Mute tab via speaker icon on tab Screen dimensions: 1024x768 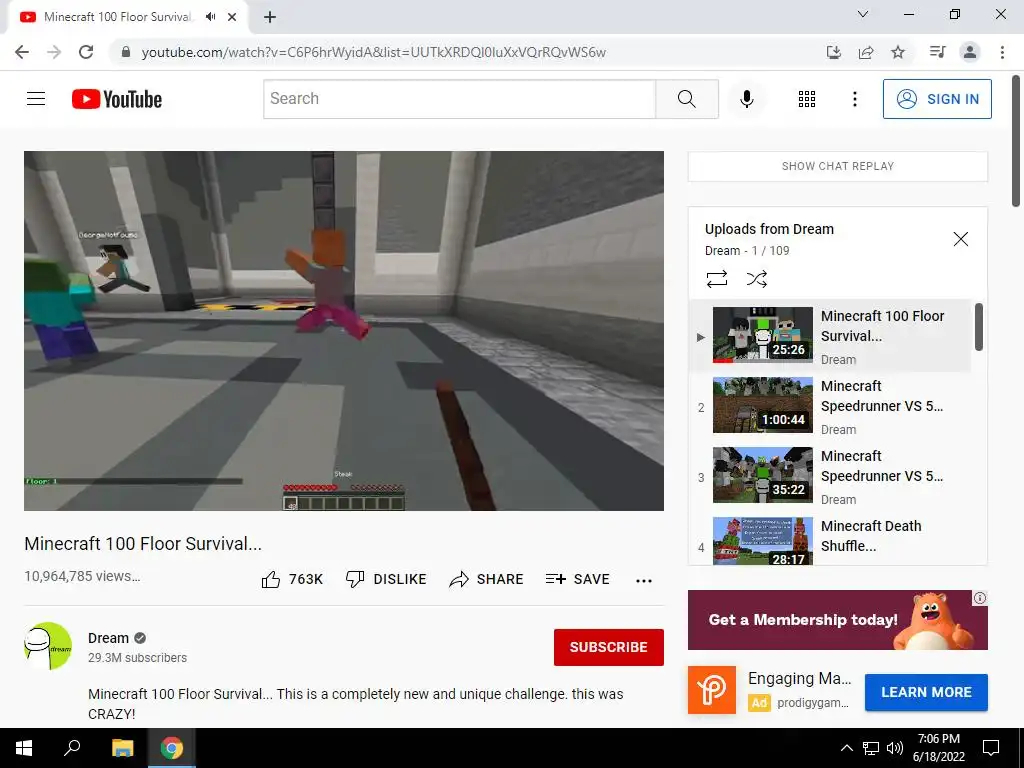[210, 17]
